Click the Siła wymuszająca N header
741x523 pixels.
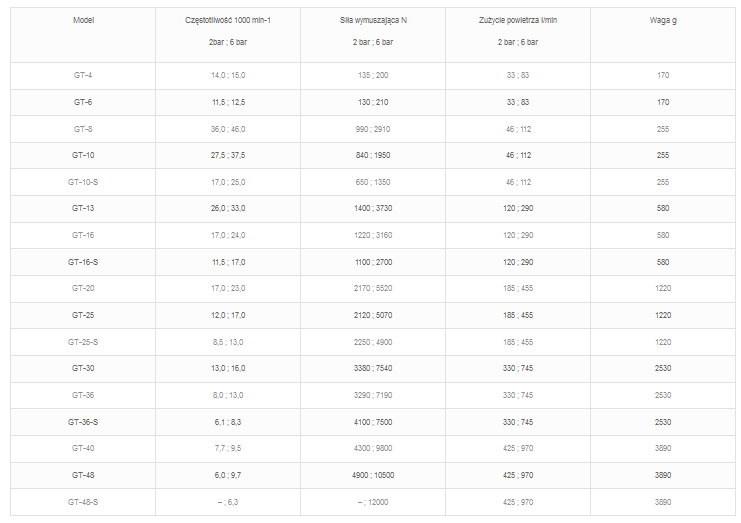[x=373, y=20]
